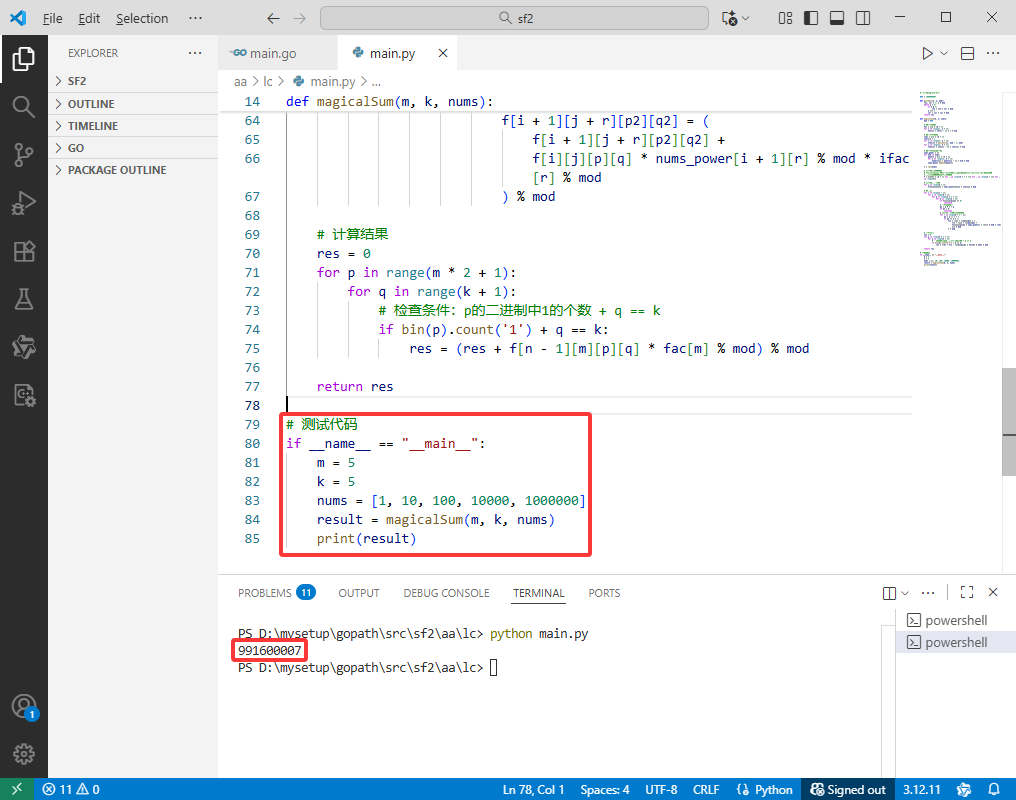1016x800 pixels.
Task: Open the Testing flask icon
Action: 24,299
